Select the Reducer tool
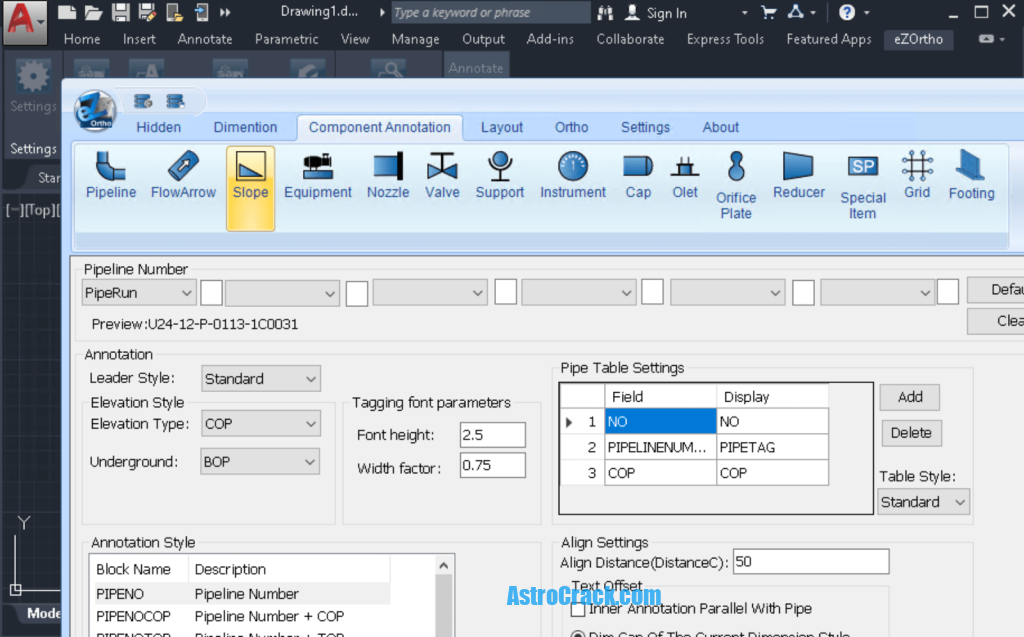The height and width of the screenshot is (637, 1024). point(798,175)
